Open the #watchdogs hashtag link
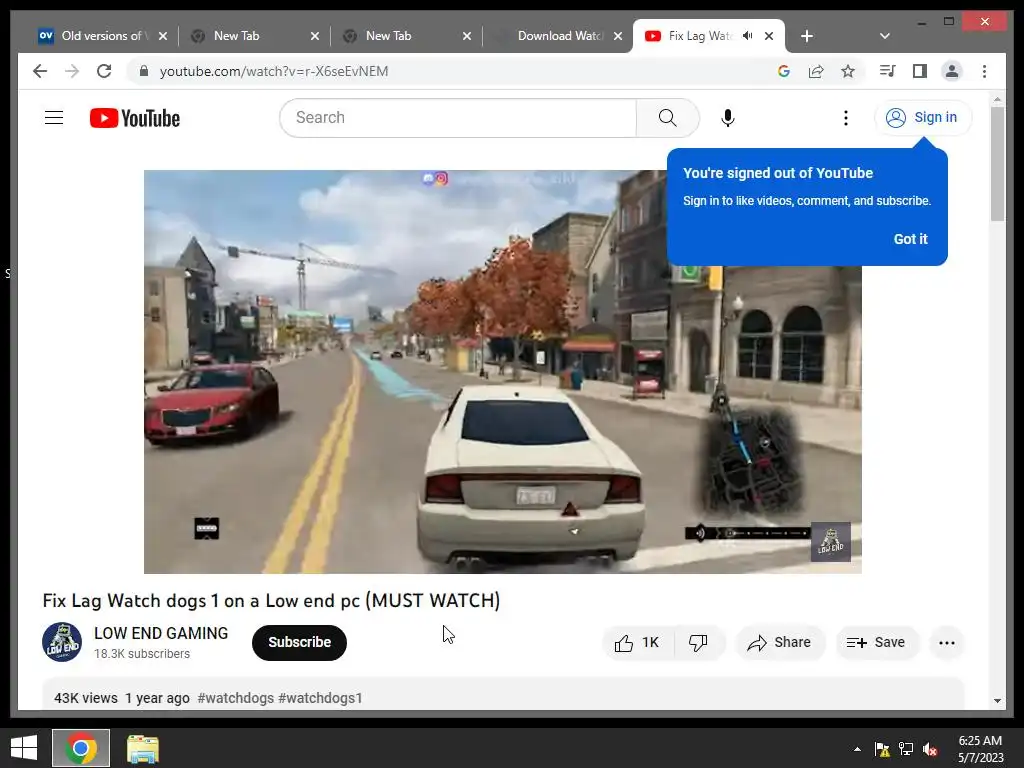Viewport: 1024px width, 768px height. (236, 698)
